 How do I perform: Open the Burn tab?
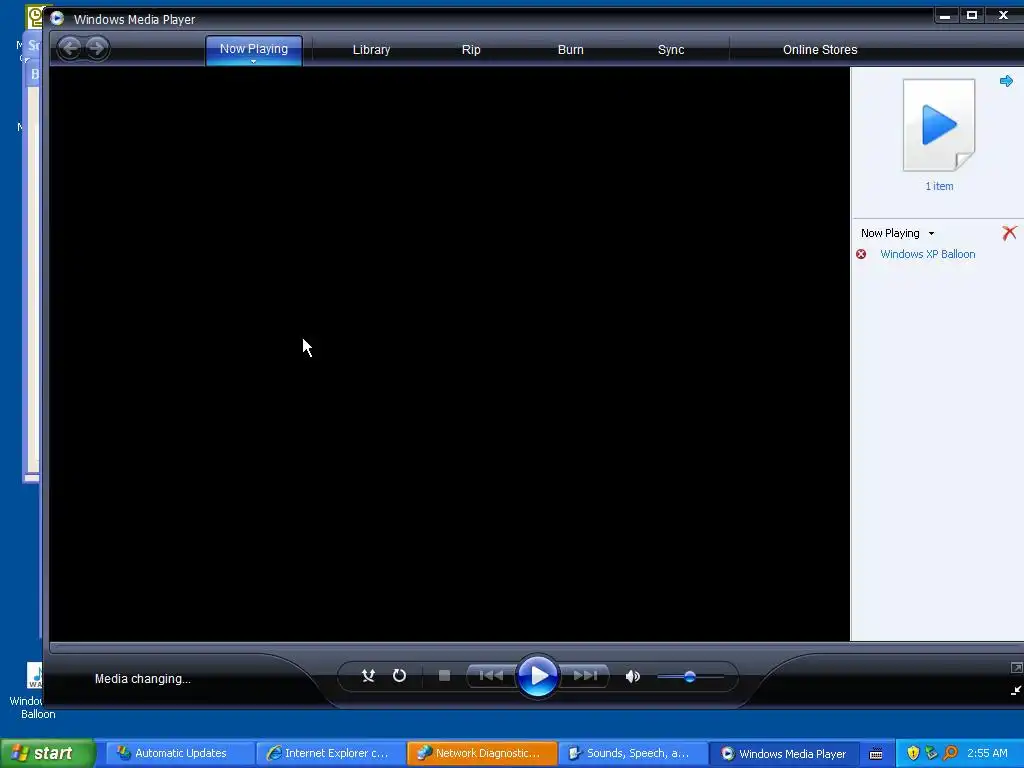571,50
